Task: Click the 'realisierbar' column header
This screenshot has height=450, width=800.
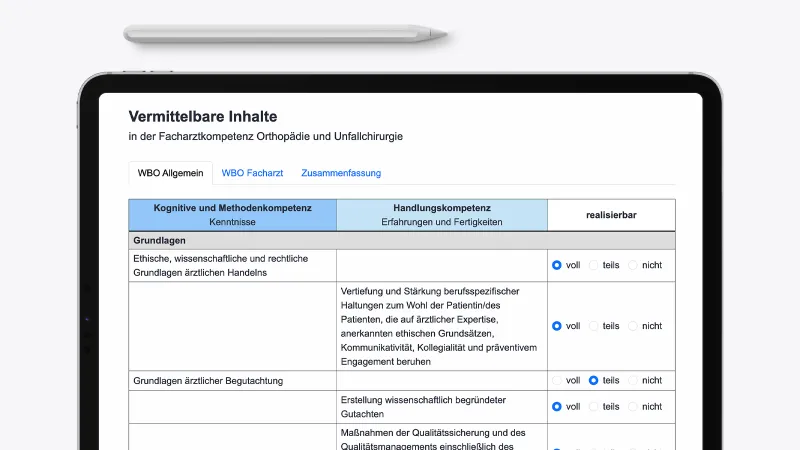Action: [611, 215]
